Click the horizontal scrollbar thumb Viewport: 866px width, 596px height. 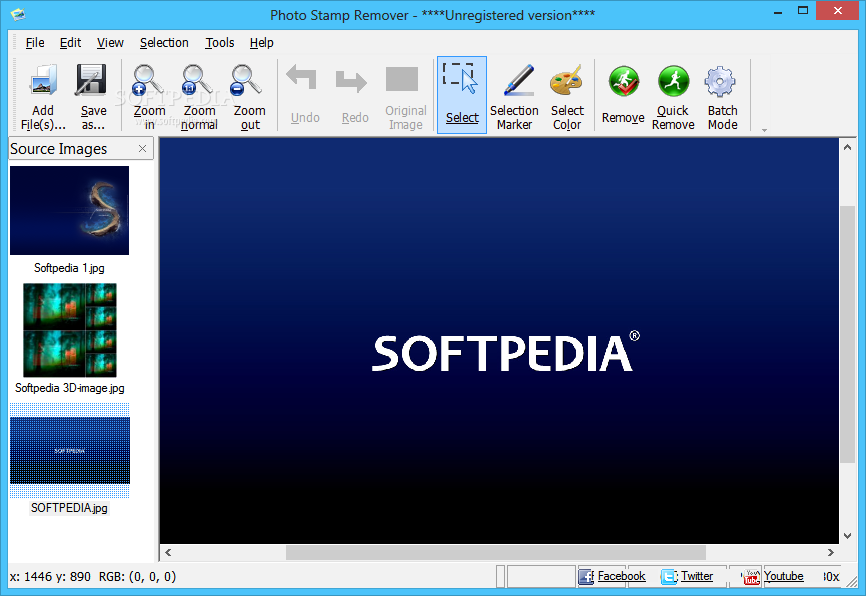point(495,552)
